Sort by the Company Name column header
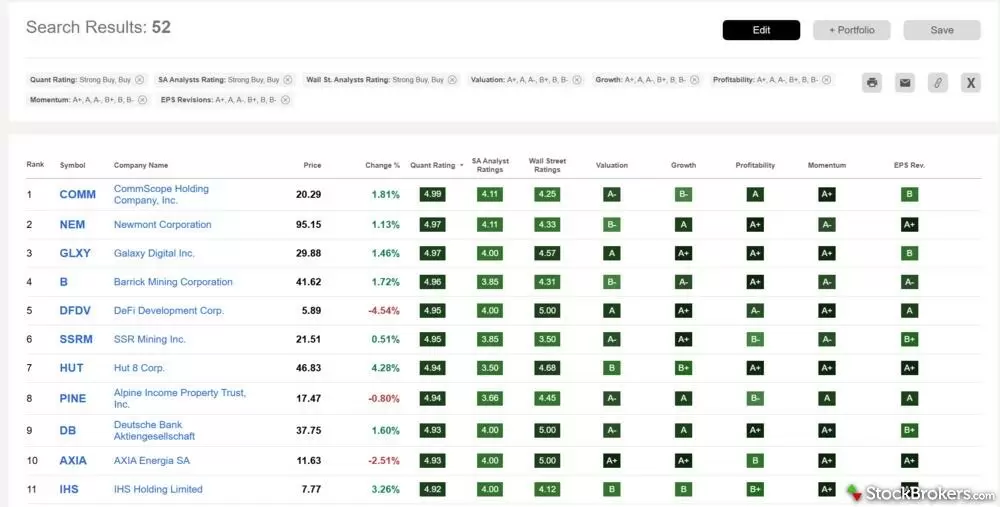1000x507 pixels. pyautogui.click(x=140, y=165)
